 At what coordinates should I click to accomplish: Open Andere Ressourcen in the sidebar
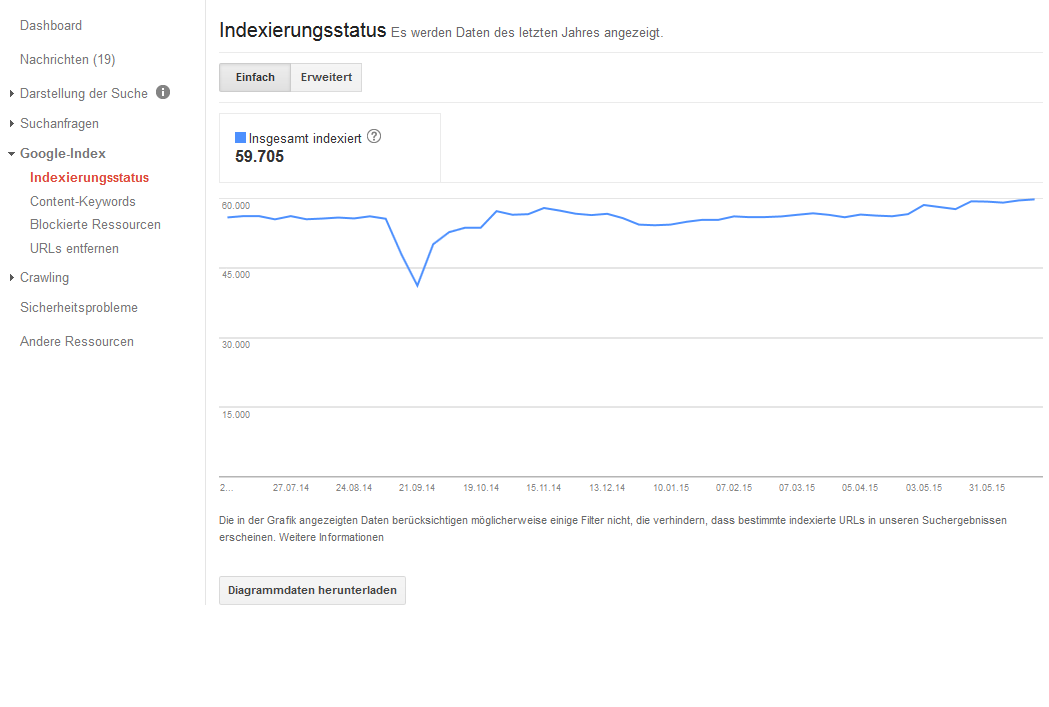[77, 342]
